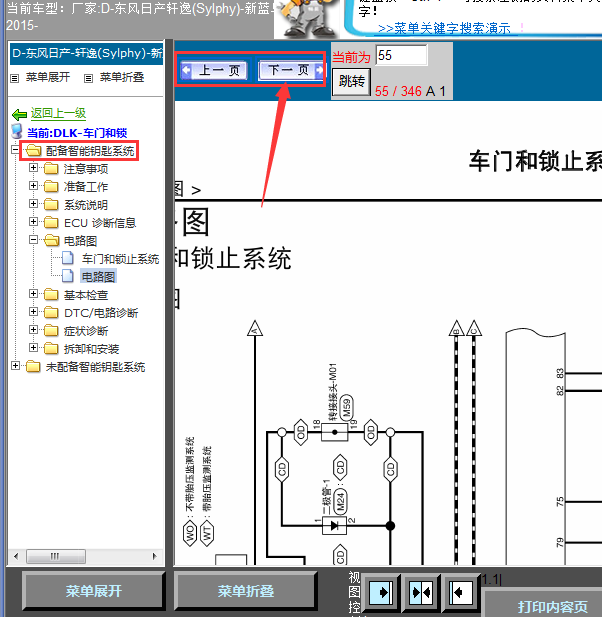Screen dimensions: 602x617
Task: Select the 基本检查 folder icon
Action: coord(51,295)
